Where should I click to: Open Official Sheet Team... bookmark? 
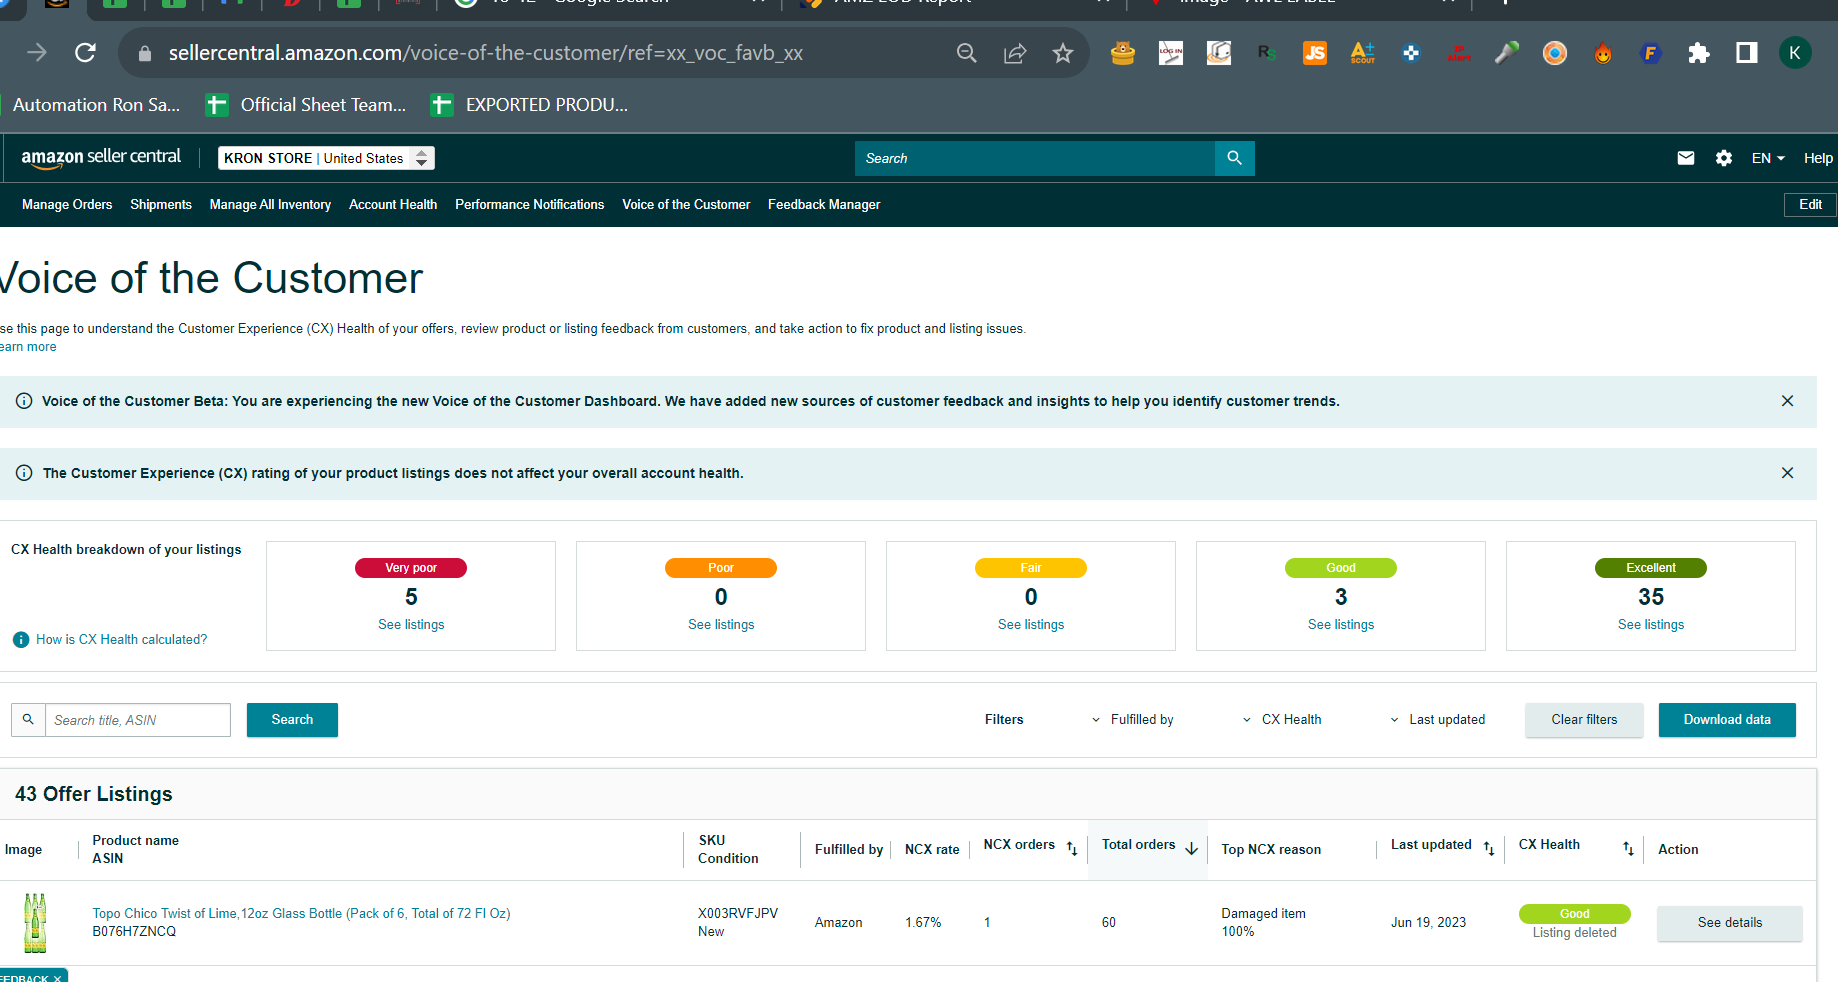(306, 105)
